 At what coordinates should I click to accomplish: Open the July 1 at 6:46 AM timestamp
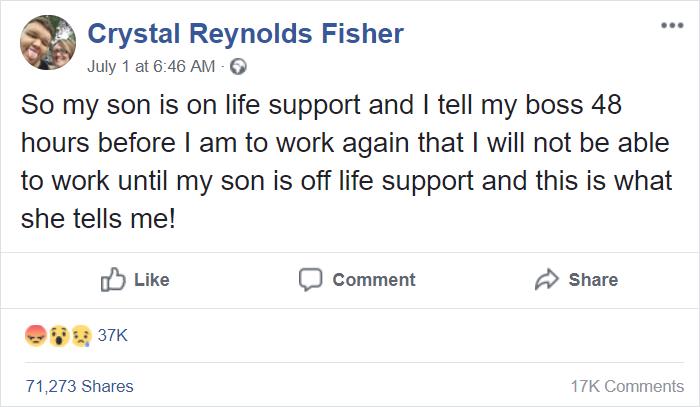click(151, 67)
